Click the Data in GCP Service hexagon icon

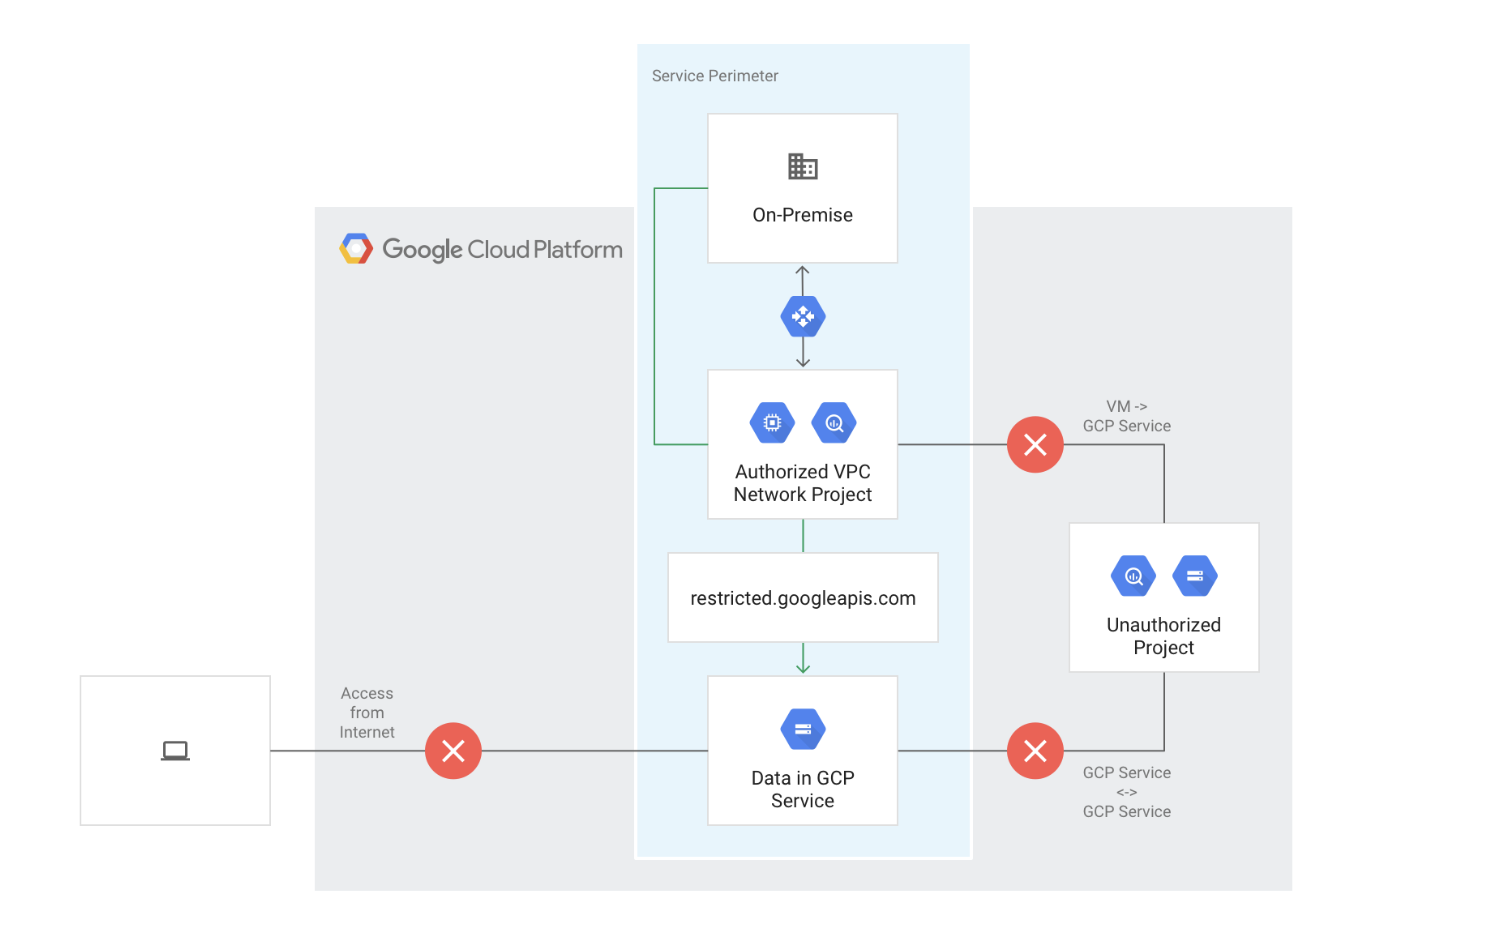pyautogui.click(x=802, y=728)
